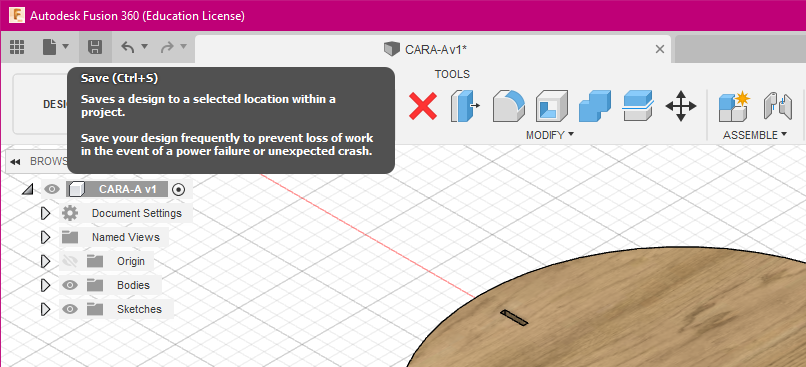Click the Bodies folder icon
Viewport: 806px width, 367px height.
(95, 285)
